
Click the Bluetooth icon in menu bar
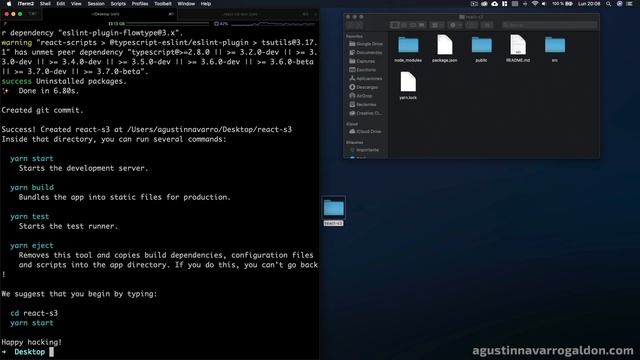tap(525, 4)
